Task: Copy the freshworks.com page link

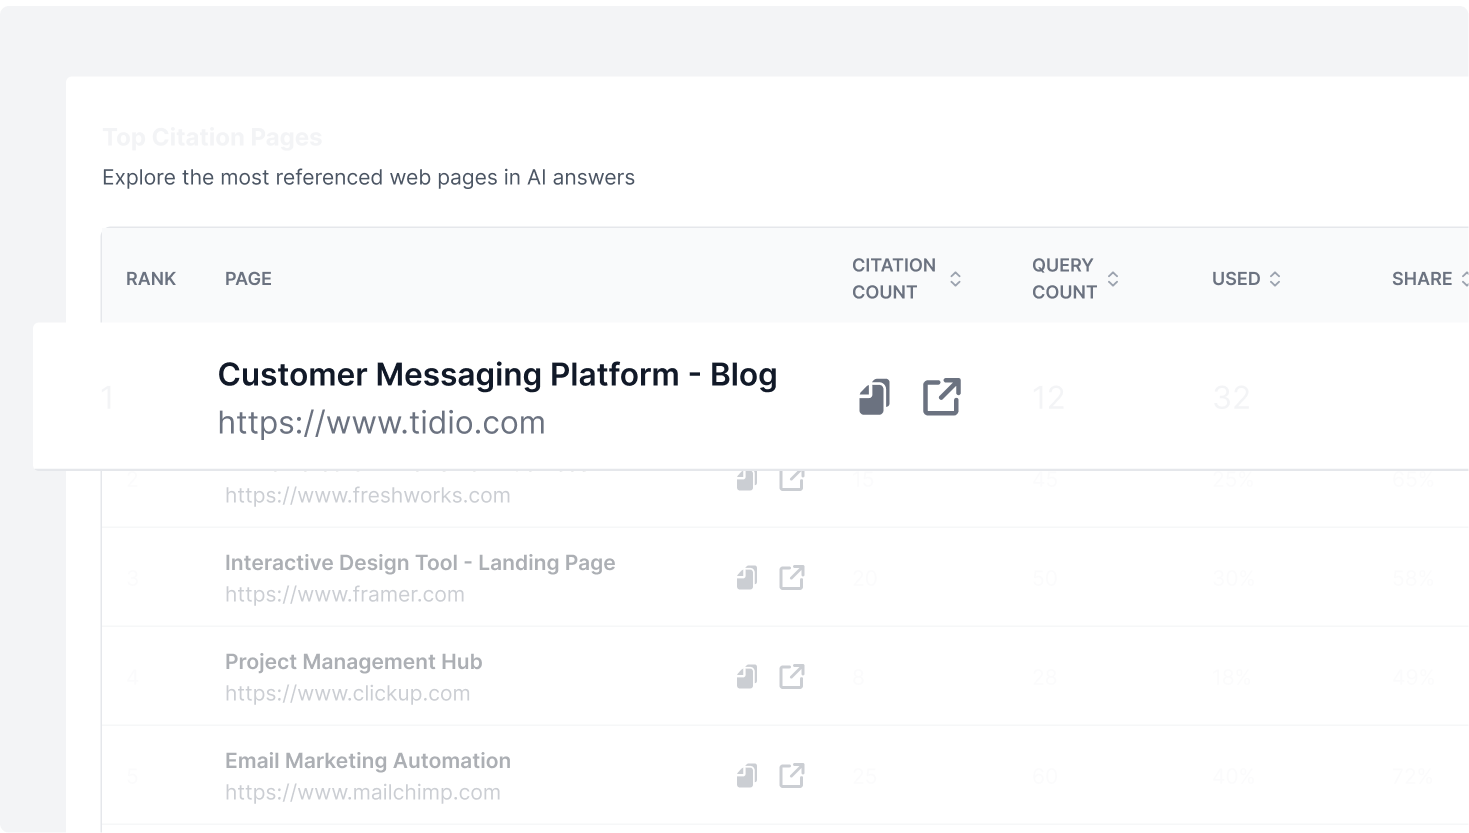Action: pos(747,480)
